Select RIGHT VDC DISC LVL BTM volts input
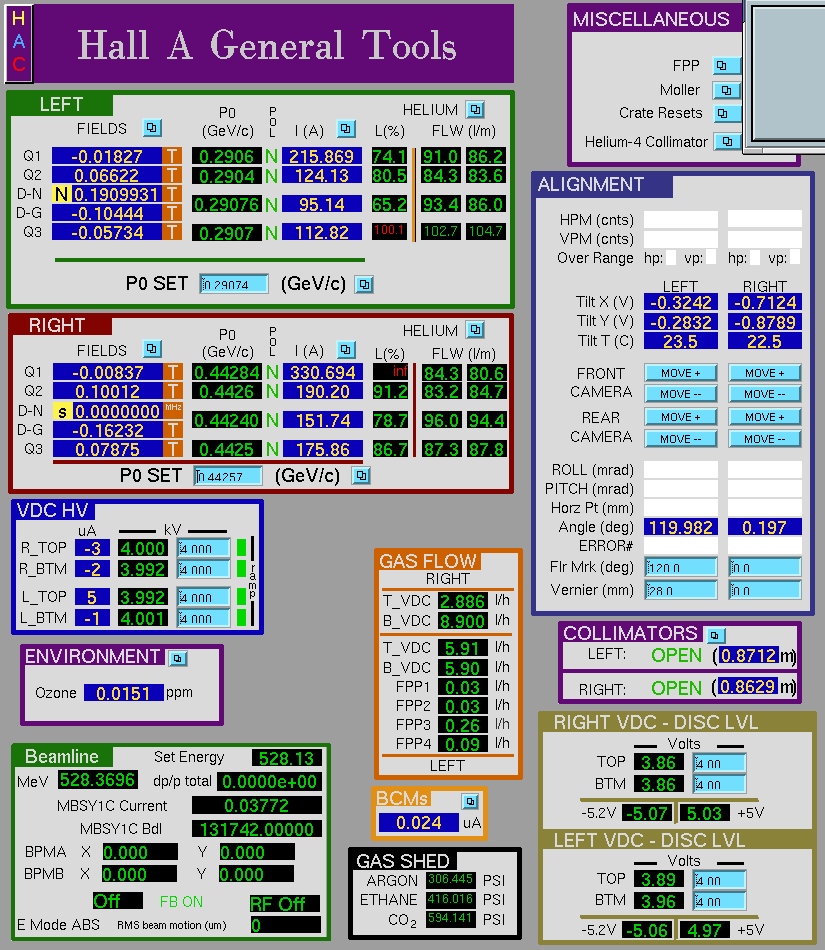This screenshot has height=950, width=825. (719, 784)
